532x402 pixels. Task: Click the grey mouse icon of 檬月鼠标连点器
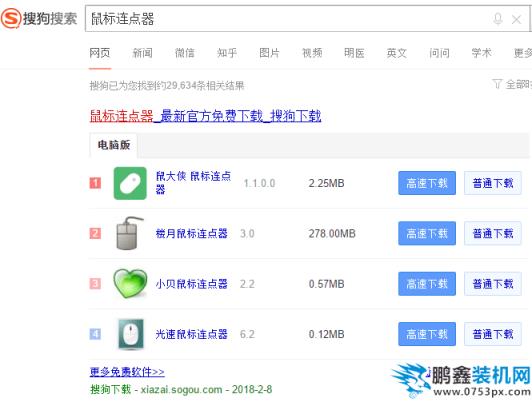(129, 233)
